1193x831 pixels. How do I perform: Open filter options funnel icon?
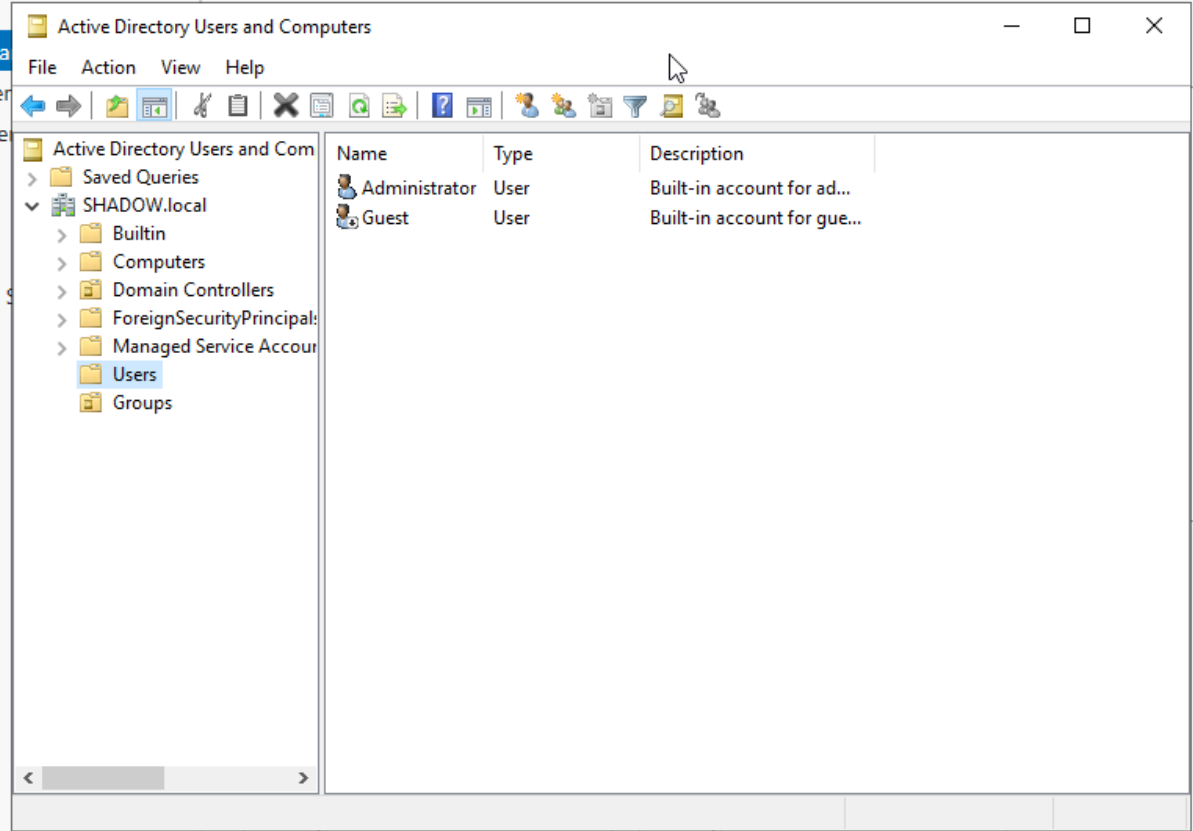(x=635, y=106)
